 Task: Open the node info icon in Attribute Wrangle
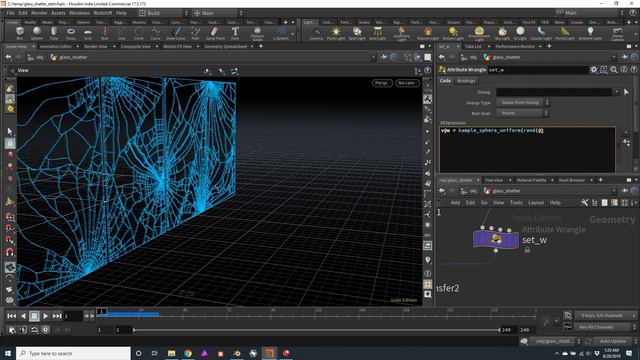[624, 70]
